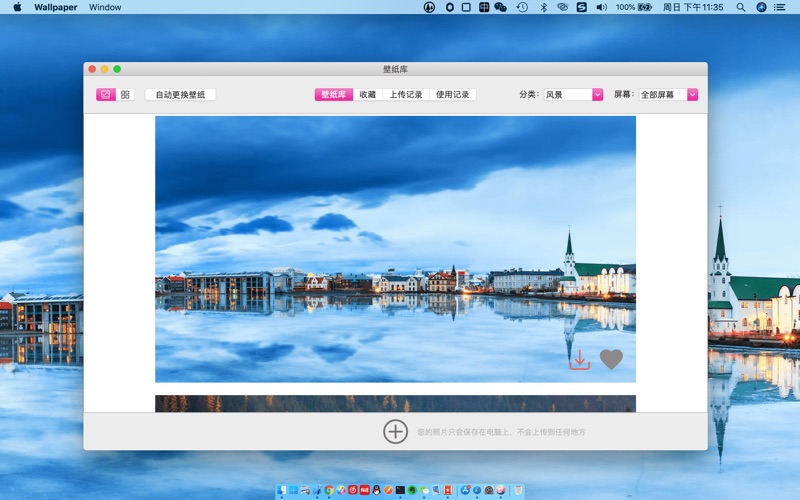
Task: Open Time Machine menu bar icon
Action: [x=522, y=7]
